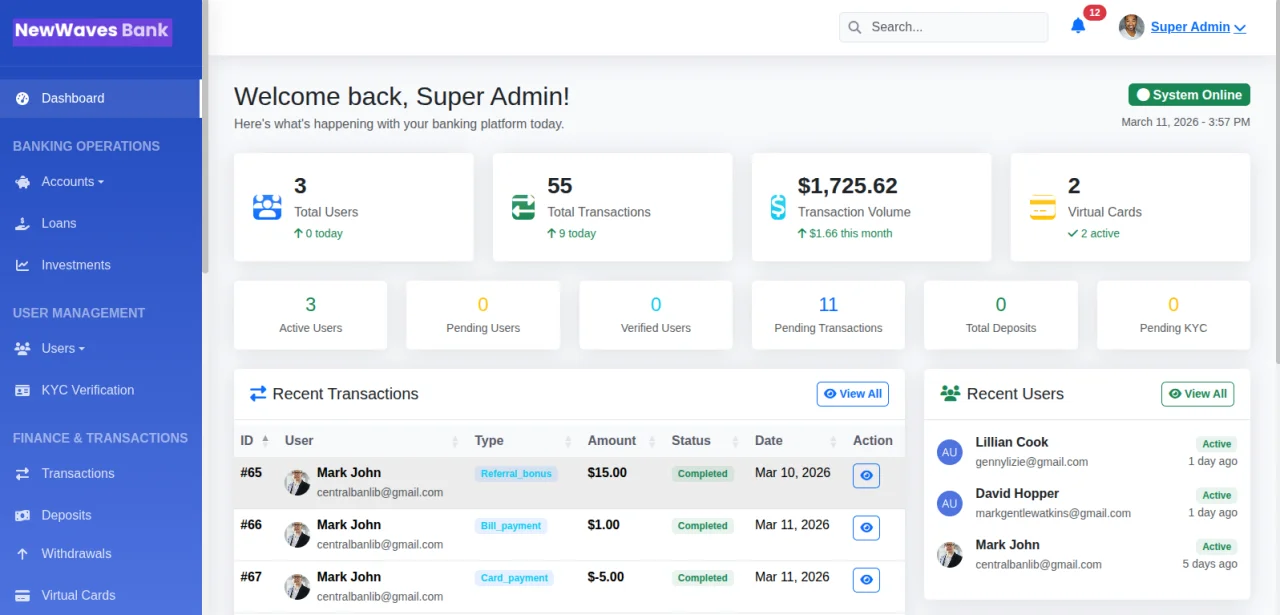Click markgentlewatkins@gmail.com email

[x=1053, y=513]
